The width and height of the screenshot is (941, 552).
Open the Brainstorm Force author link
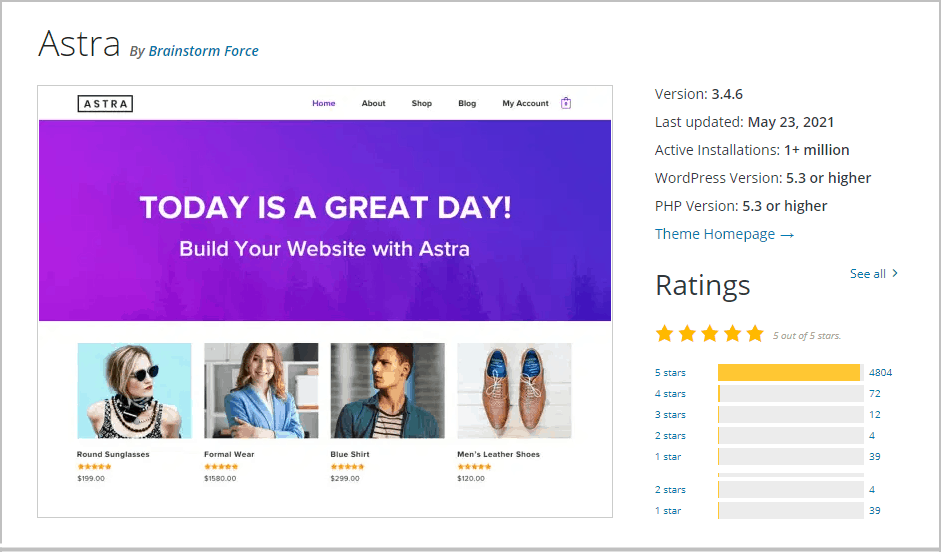pos(203,51)
